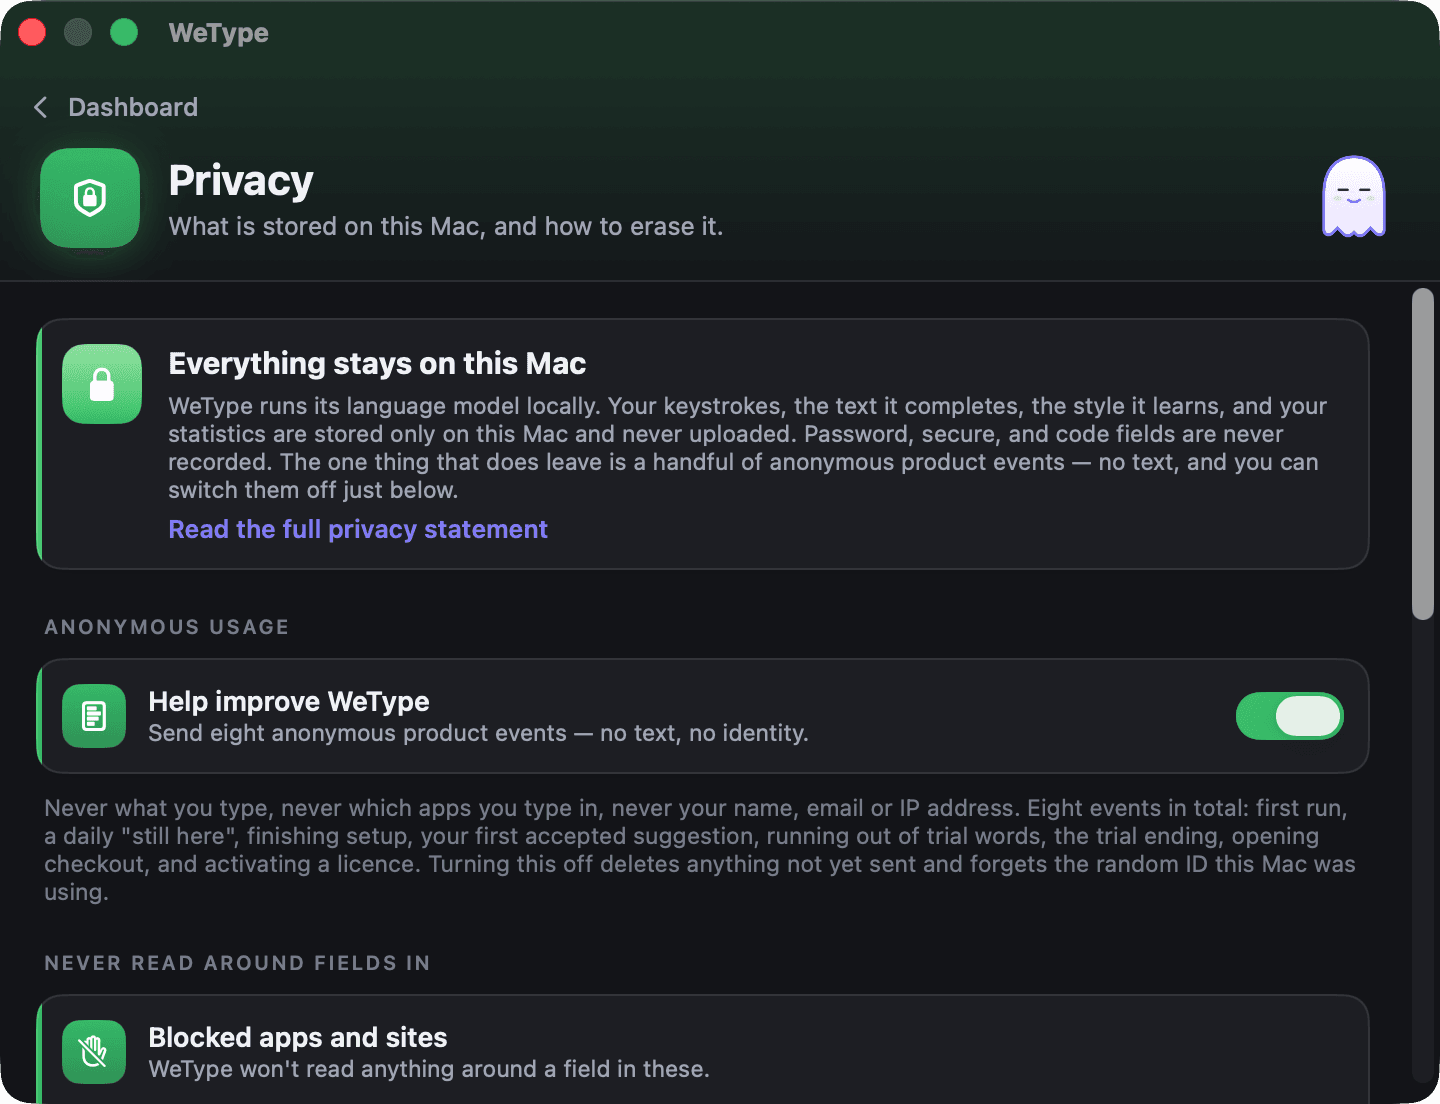Click the Blocked apps and sites hand icon
Viewport: 1440px width, 1104px height.
(x=94, y=1052)
